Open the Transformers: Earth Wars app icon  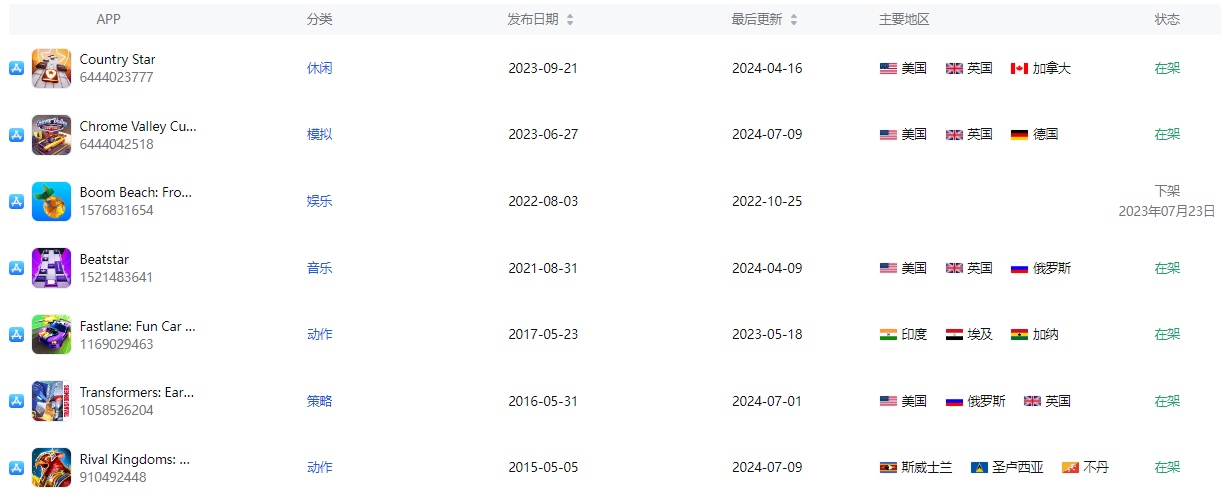(x=51, y=401)
